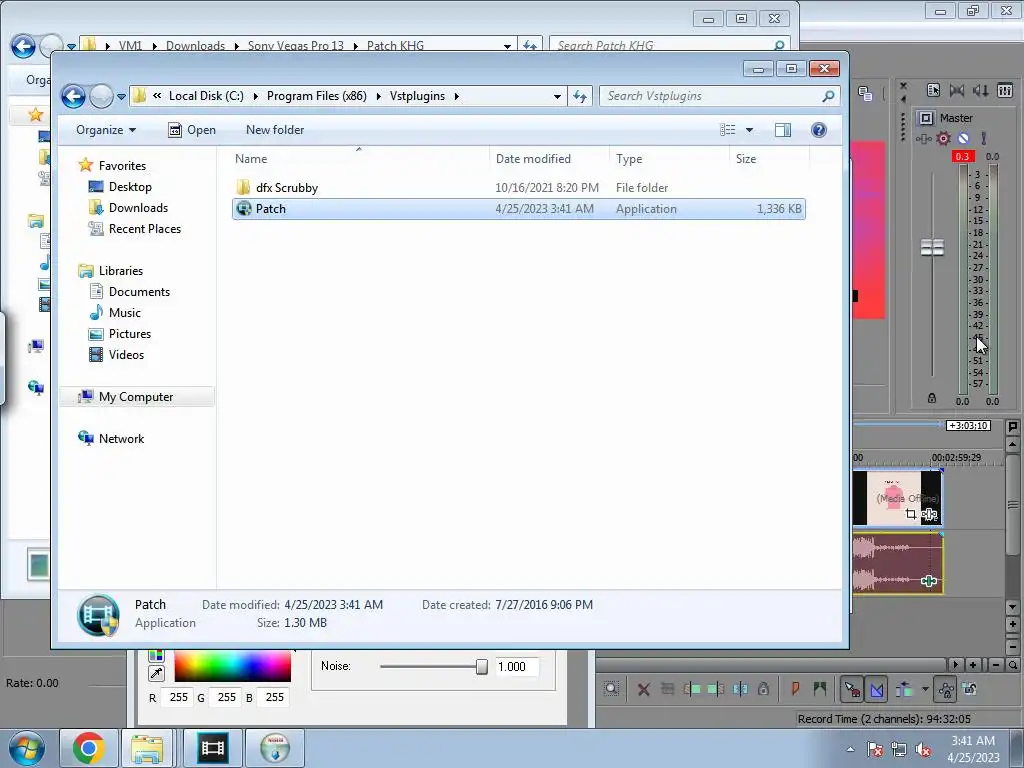Open address bar history dropdown arrow
This screenshot has height=768, width=1024.
pyautogui.click(x=557, y=97)
